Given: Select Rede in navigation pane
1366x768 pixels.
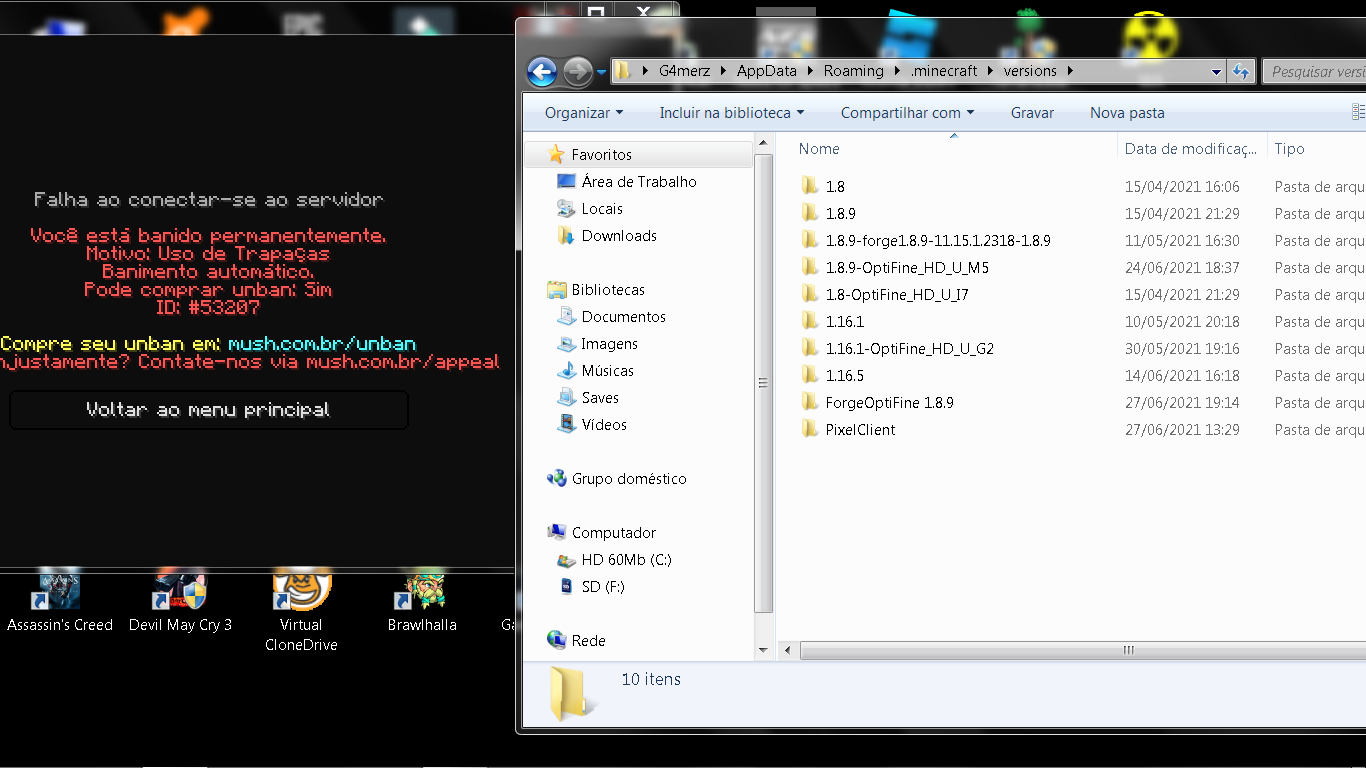Looking at the screenshot, I should pyautogui.click(x=588, y=641).
